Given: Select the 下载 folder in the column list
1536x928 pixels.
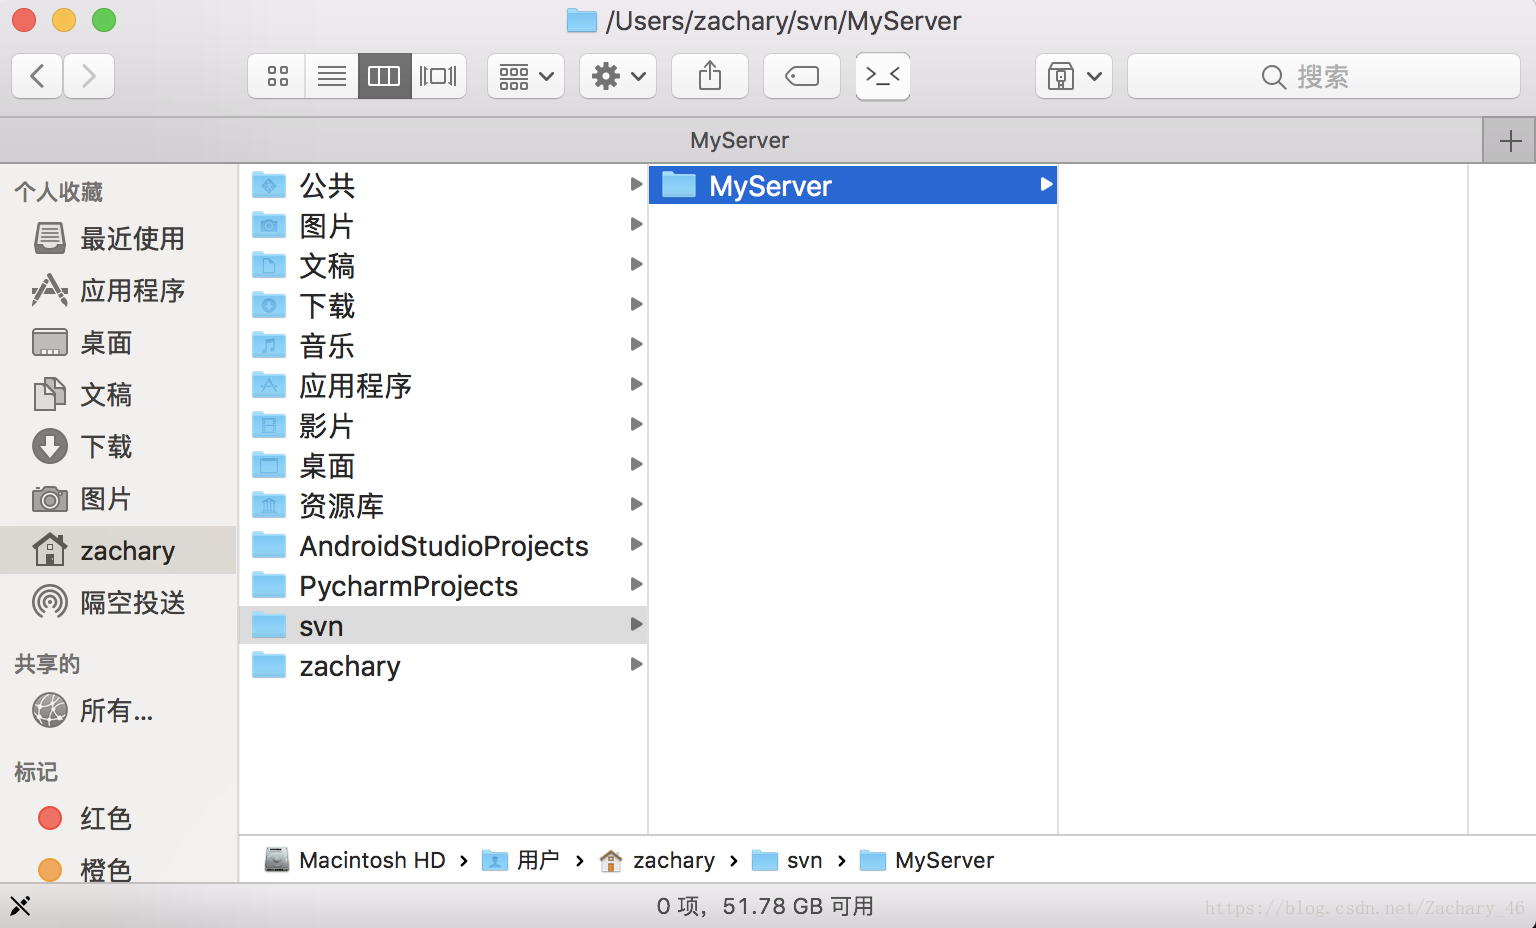Looking at the screenshot, I should (x=443, y=305).
